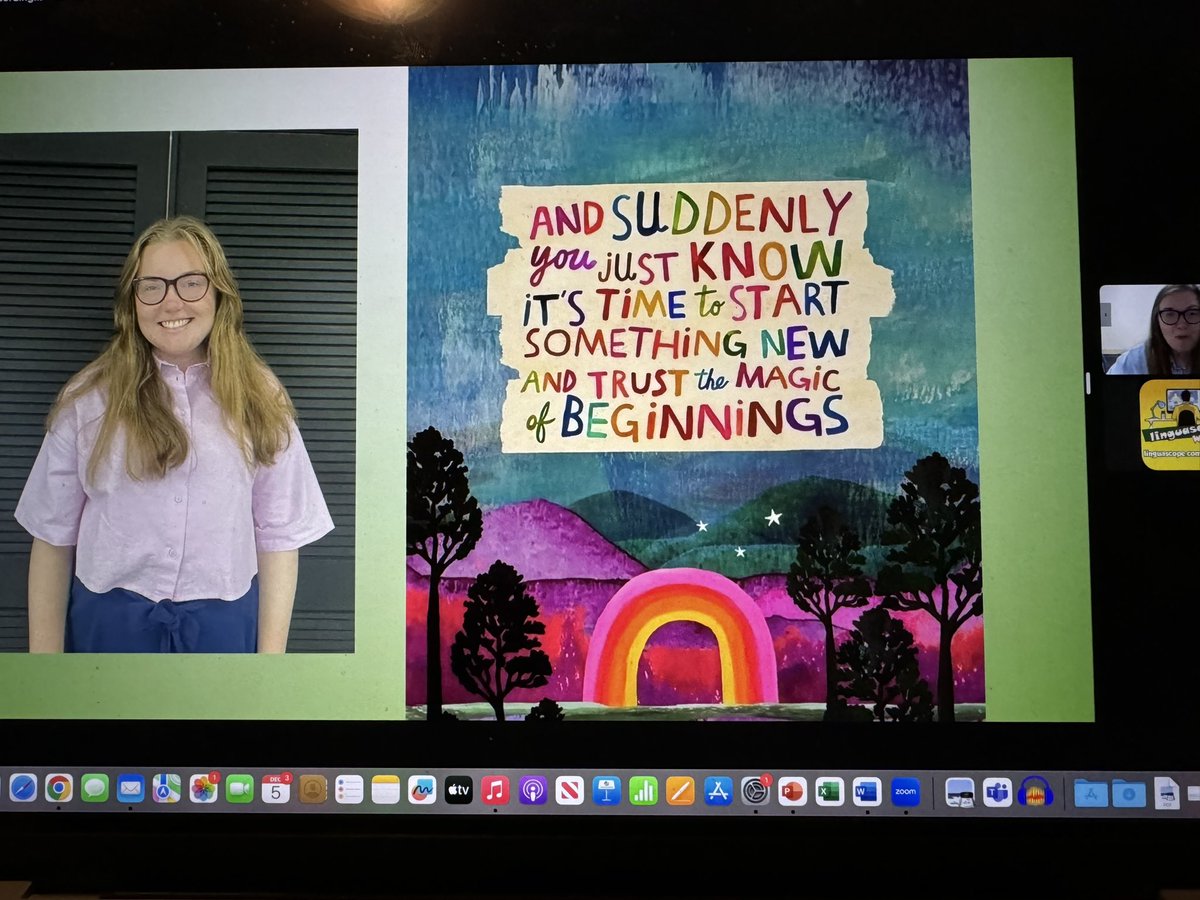The height and width of the screenshot is (900, 1200).
Task: Open the News app in Dock
Action: pyautogui.click(x=570, y=790)
